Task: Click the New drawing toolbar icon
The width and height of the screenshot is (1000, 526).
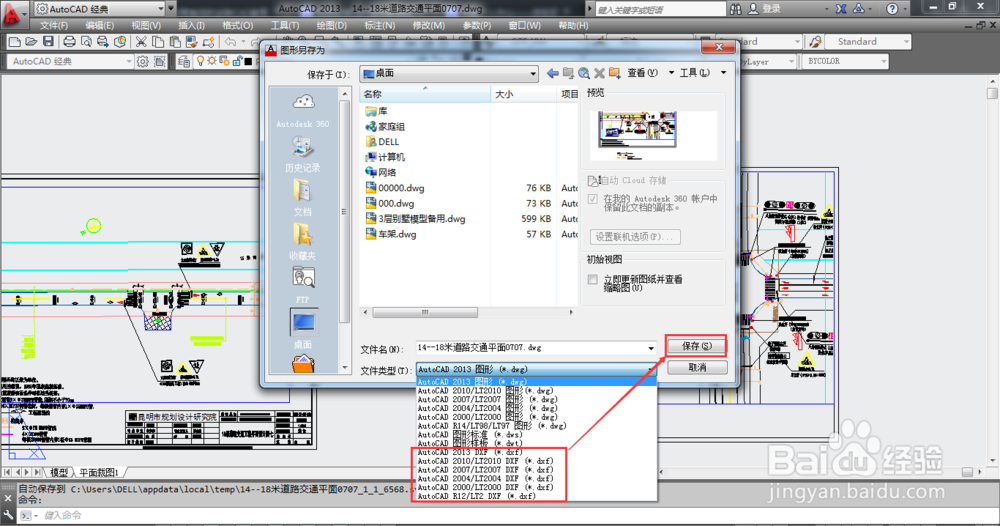Action: (x=14, y=42)
